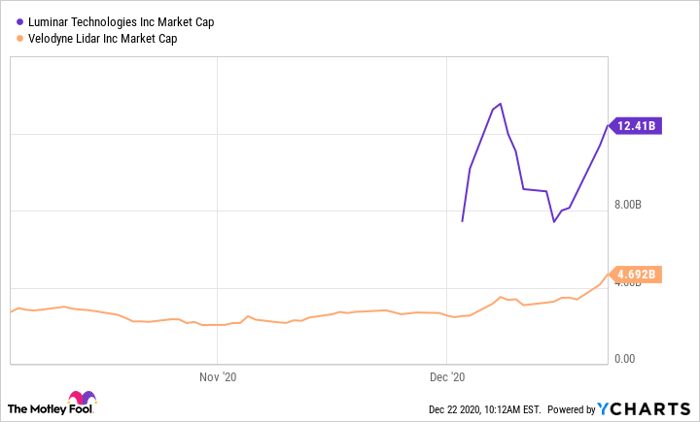Click the purple 12.41B value tag
700x422 pixels.
(x=636, y=126)
